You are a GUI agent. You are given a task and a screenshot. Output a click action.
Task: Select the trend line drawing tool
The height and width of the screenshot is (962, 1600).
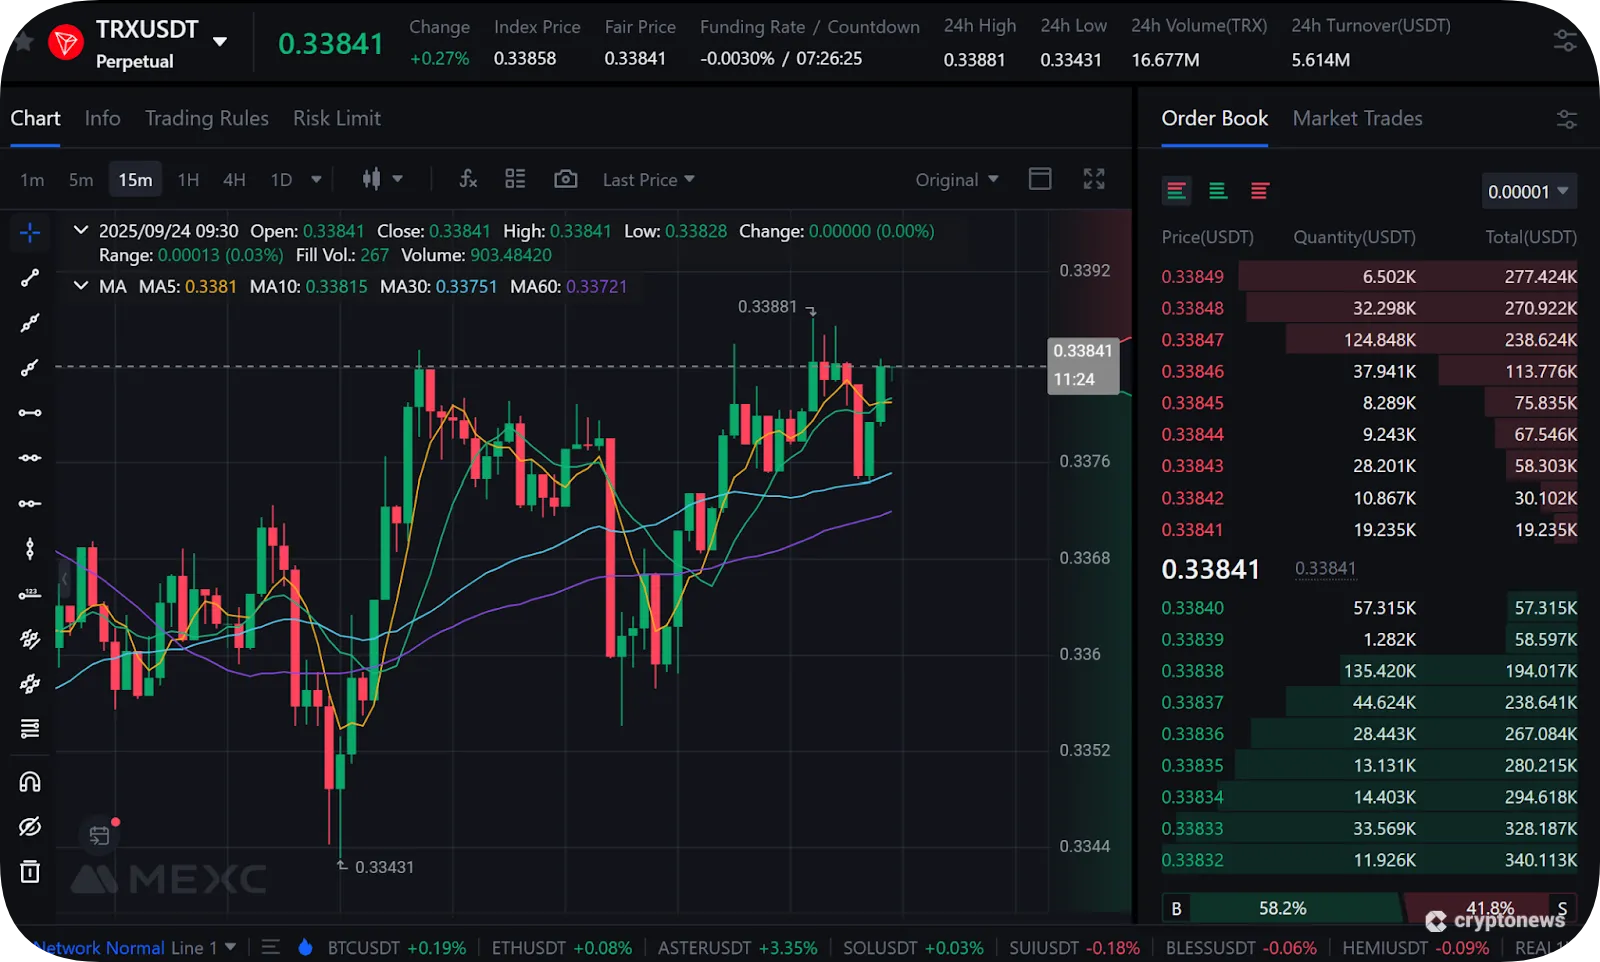click(x=30, y=278)
